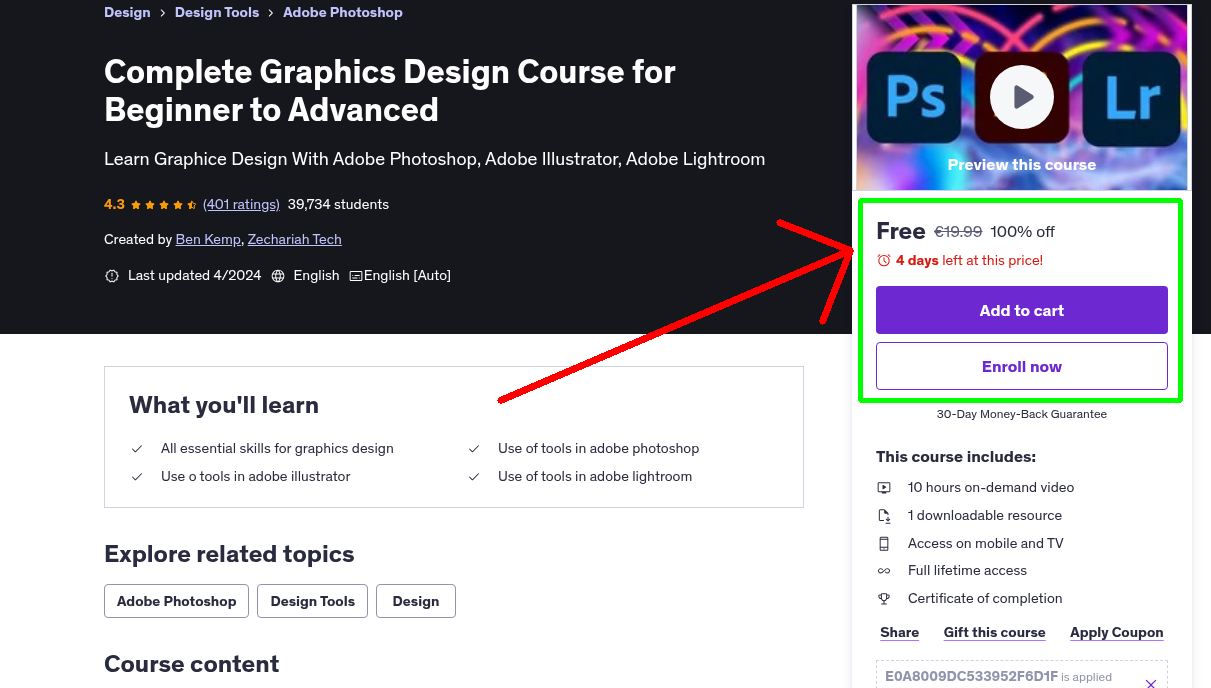Click the 10 hours on-demand video text
The width and height of the screenshot is (1211, 688).
991,488
